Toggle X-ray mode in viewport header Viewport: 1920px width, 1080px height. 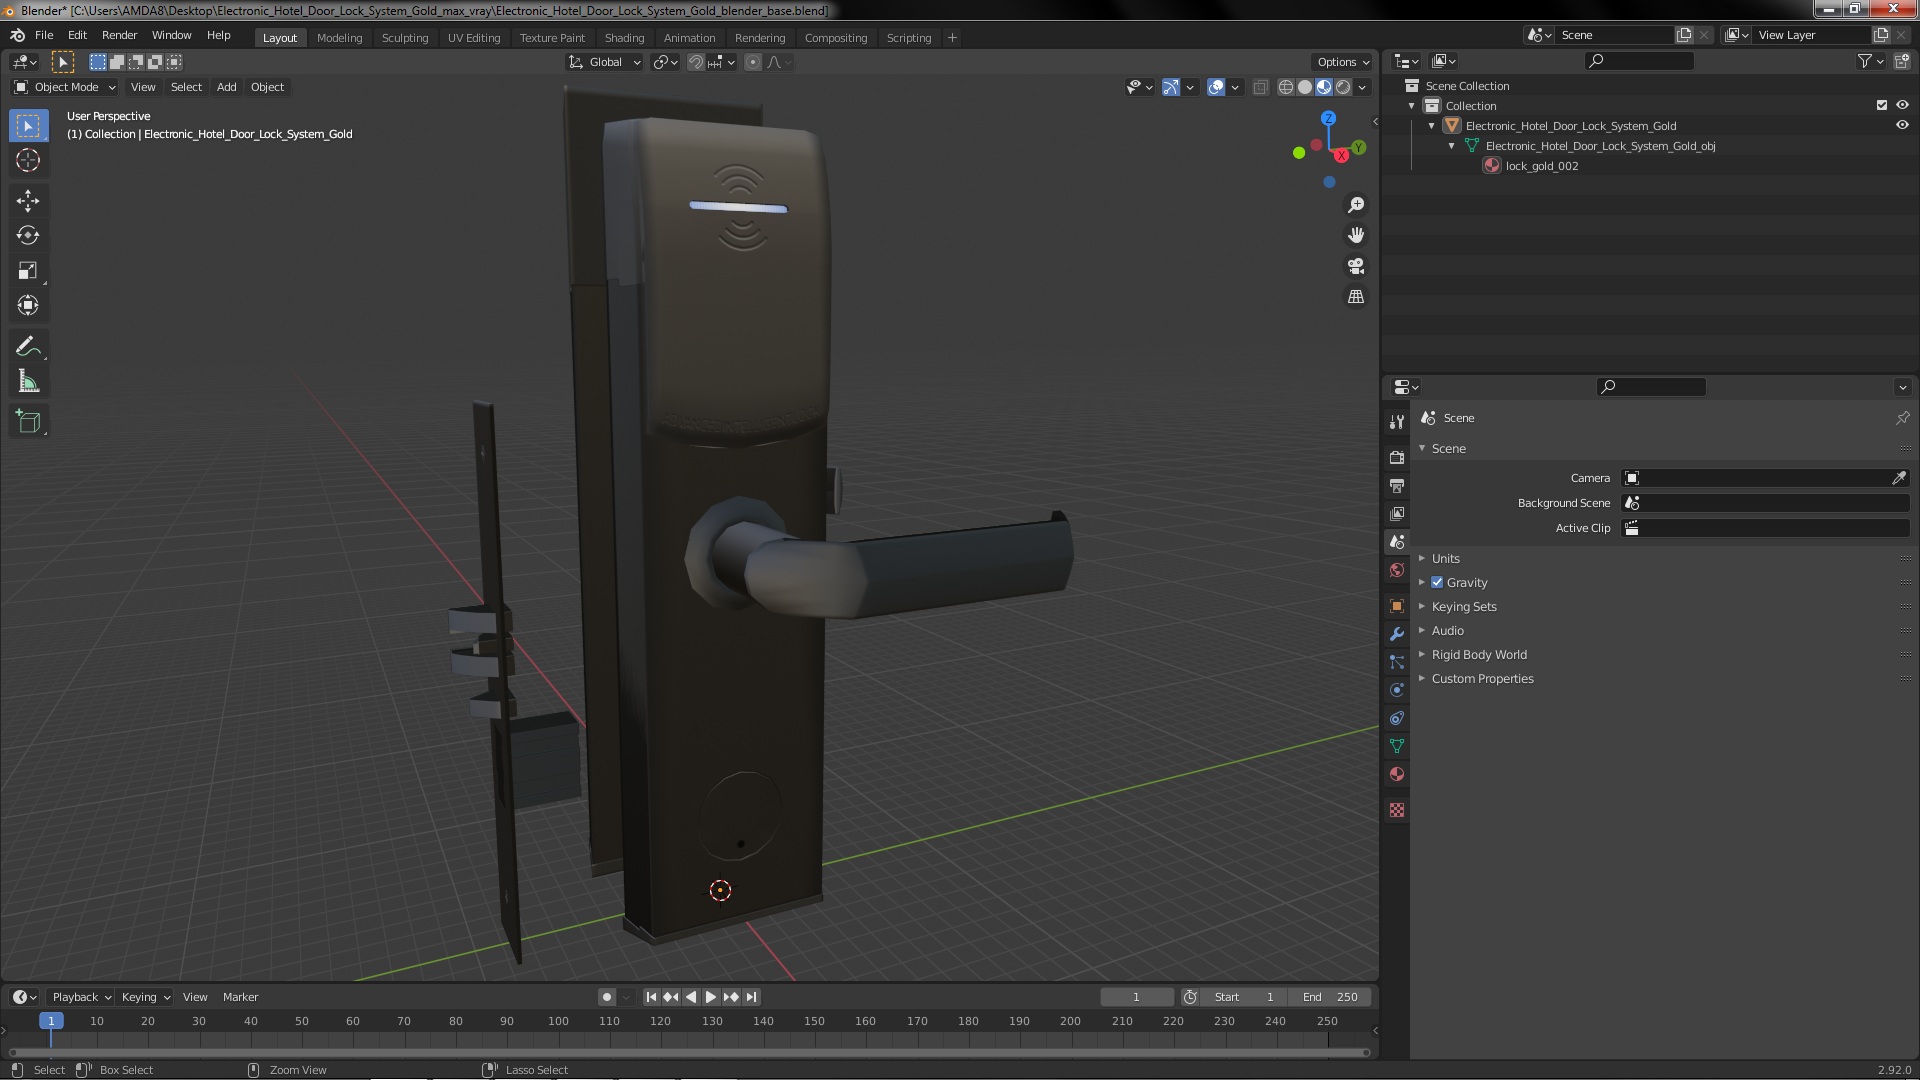click(1260, 87)
